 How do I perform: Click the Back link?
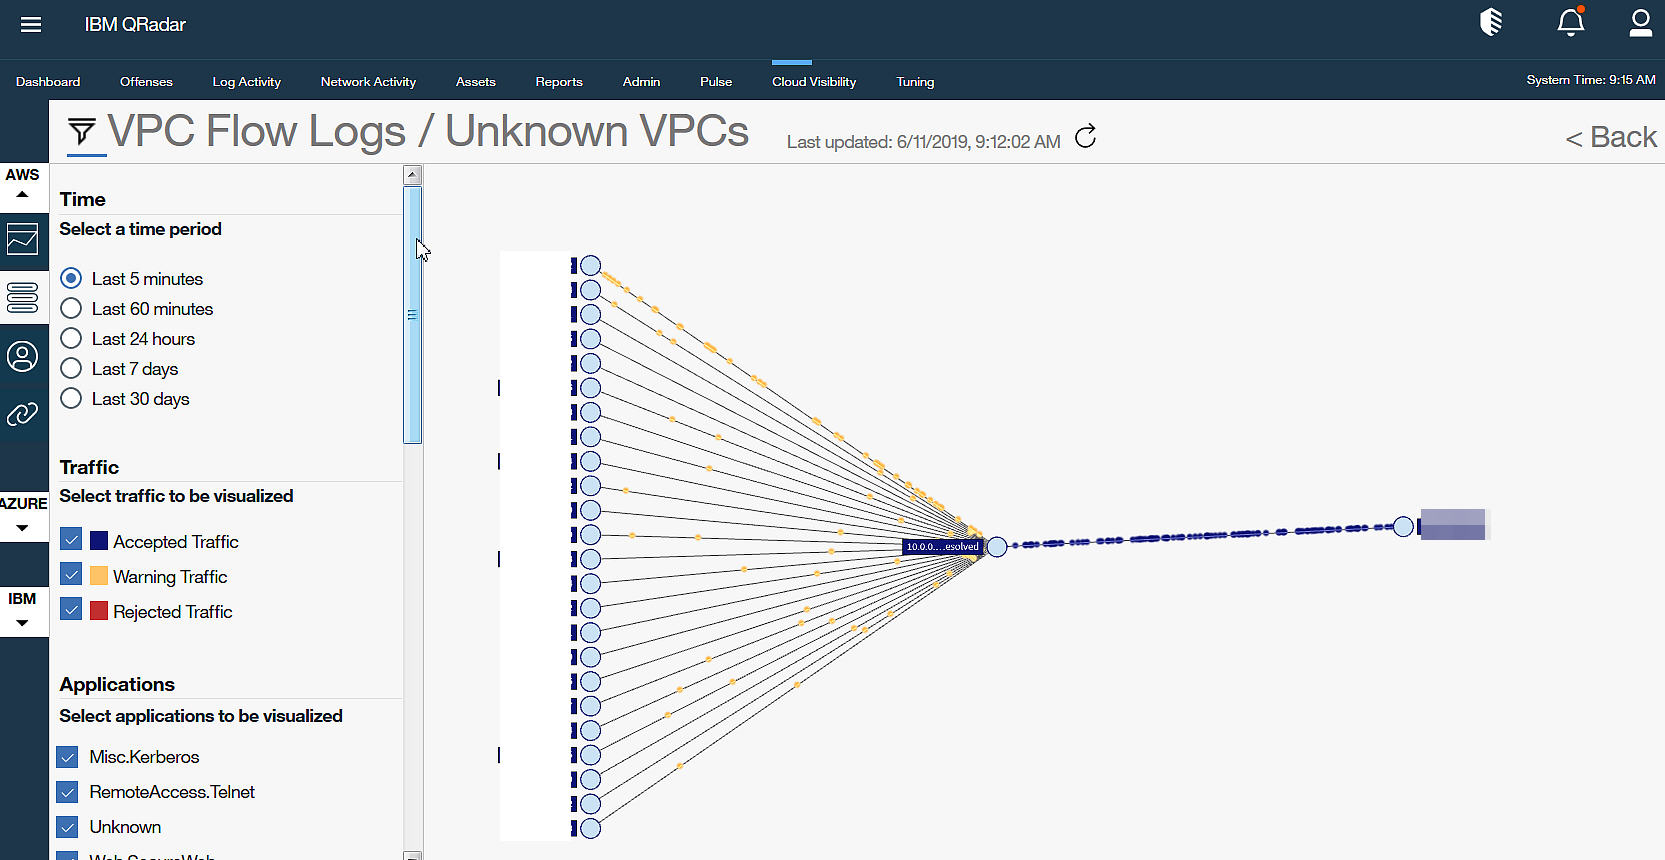click(x=1611, y=137)
